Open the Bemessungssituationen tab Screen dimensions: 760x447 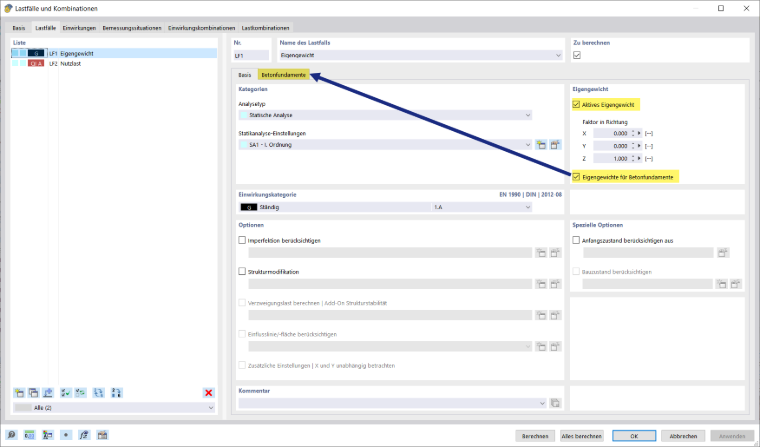132,28
